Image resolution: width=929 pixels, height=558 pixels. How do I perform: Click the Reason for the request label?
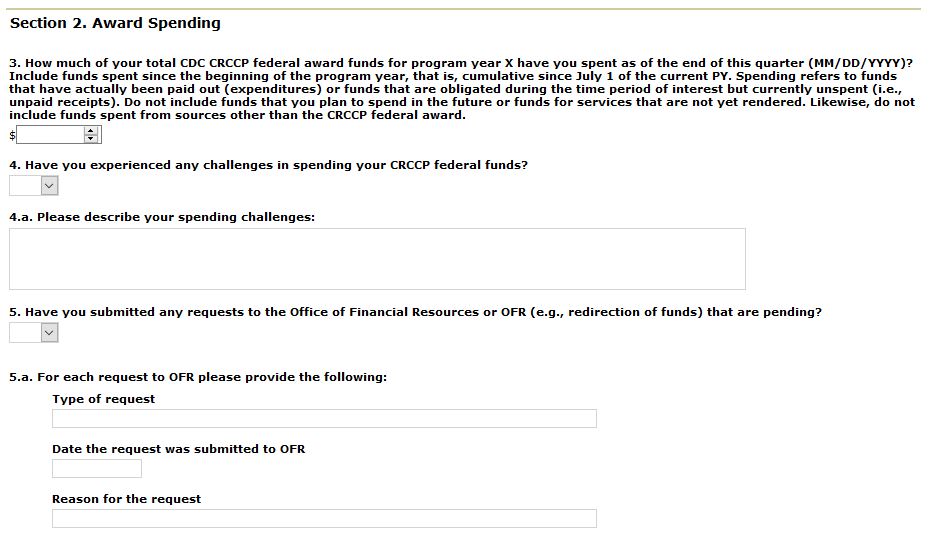[x=126, y=499]
